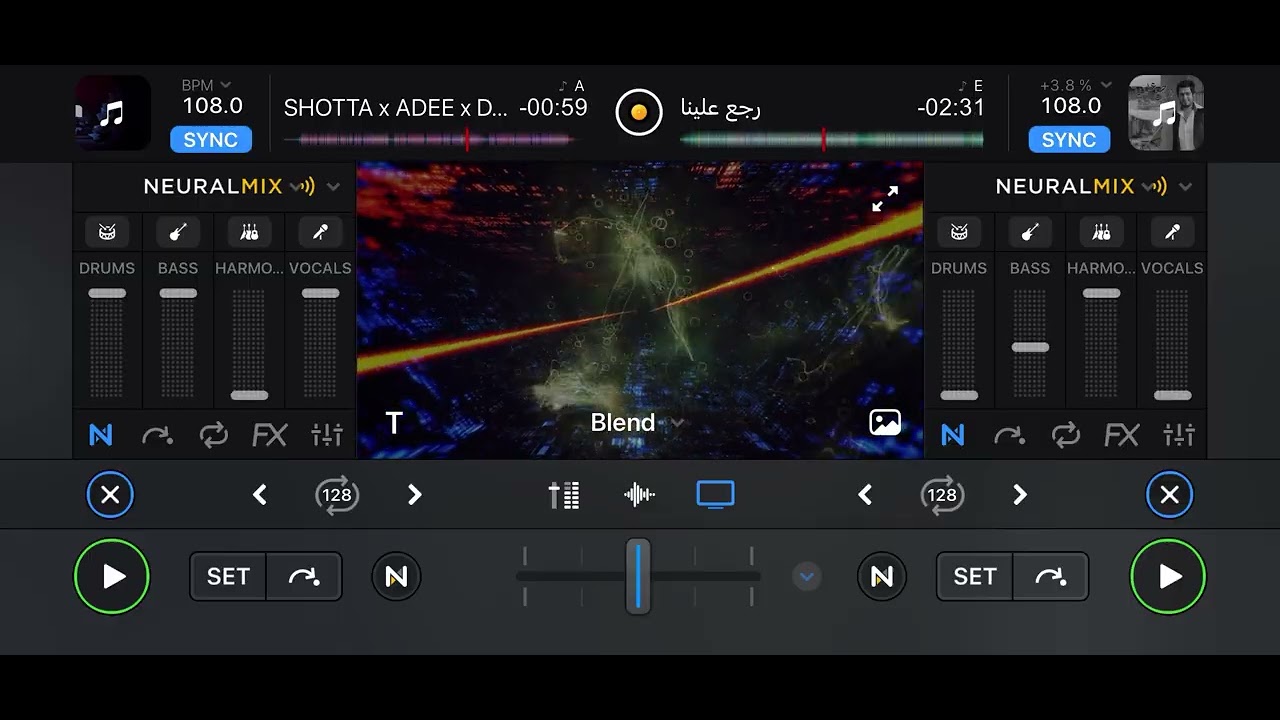
Task: Expand right NEURALMIX dropdown
Action: coord(1185,187)
